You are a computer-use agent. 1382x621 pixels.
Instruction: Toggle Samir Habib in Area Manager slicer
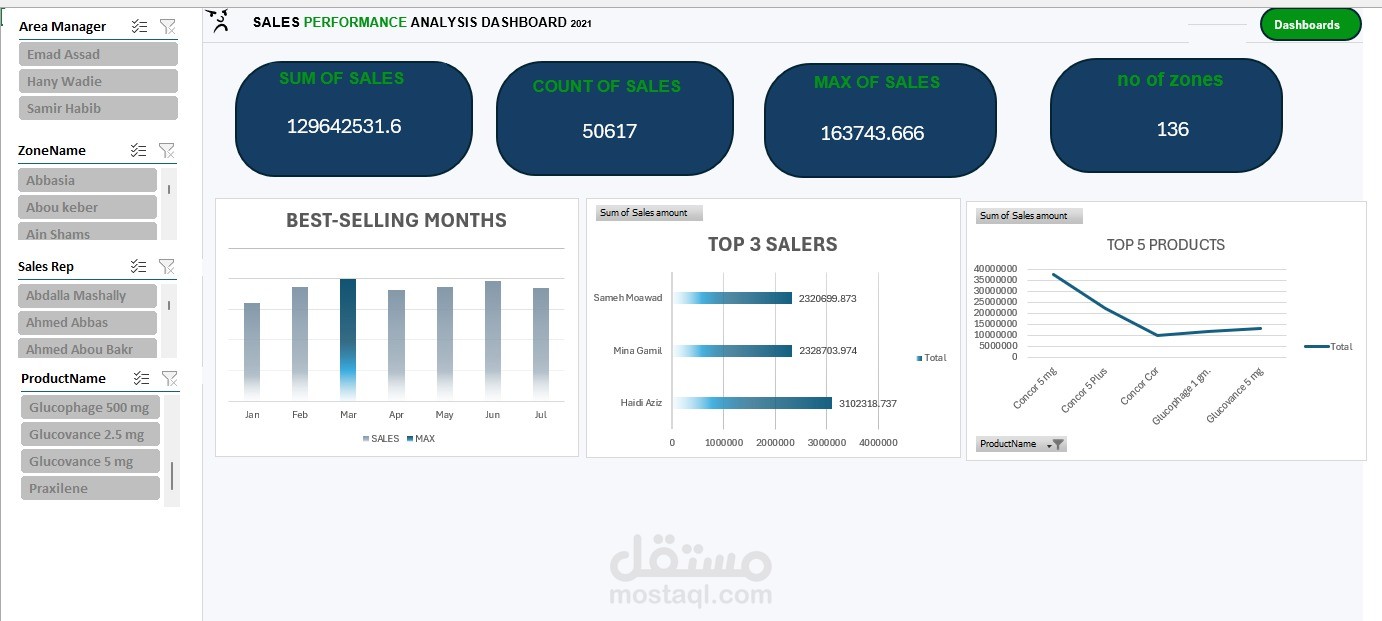pyautogui.click(x=97, y=107)
